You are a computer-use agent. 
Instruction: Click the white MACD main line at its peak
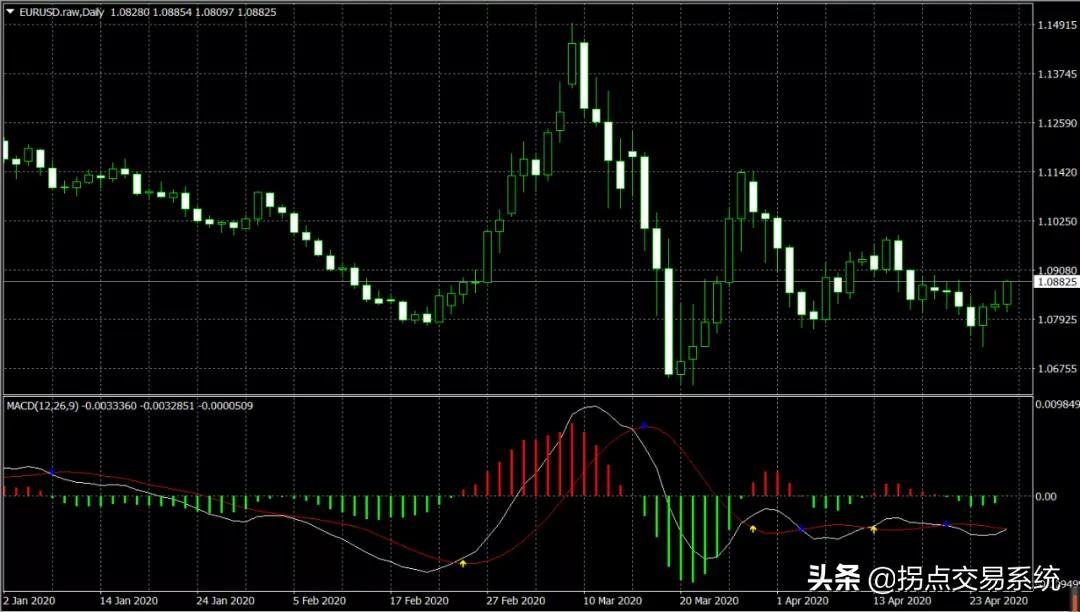coord(593,406)
